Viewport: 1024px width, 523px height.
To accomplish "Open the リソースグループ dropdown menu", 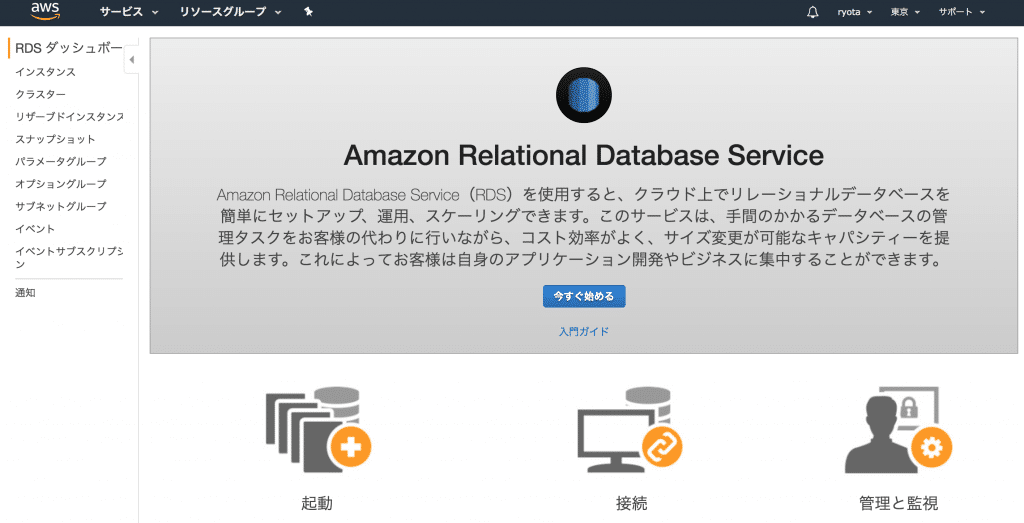I will tap(231, 12).
